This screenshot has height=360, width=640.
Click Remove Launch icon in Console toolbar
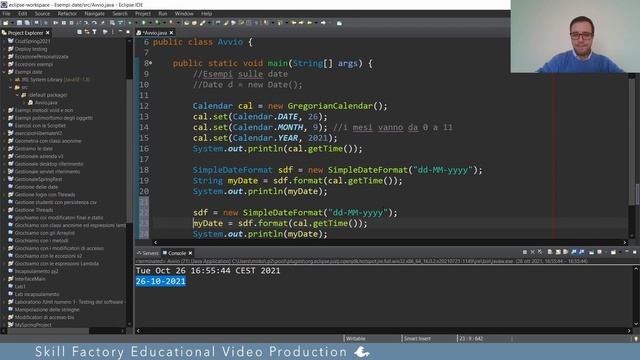[x=532, y=252]
